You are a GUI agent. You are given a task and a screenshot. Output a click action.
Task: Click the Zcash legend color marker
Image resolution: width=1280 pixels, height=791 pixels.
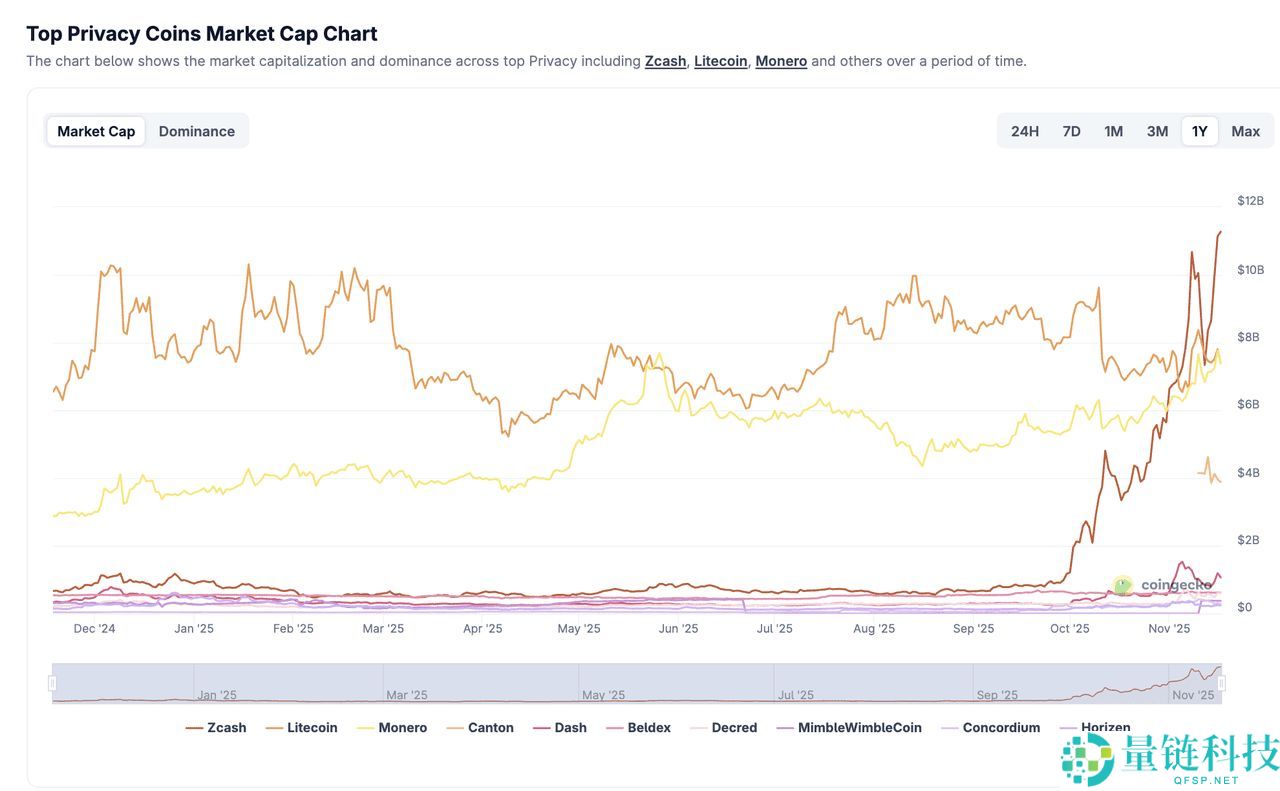click(194, 727)
